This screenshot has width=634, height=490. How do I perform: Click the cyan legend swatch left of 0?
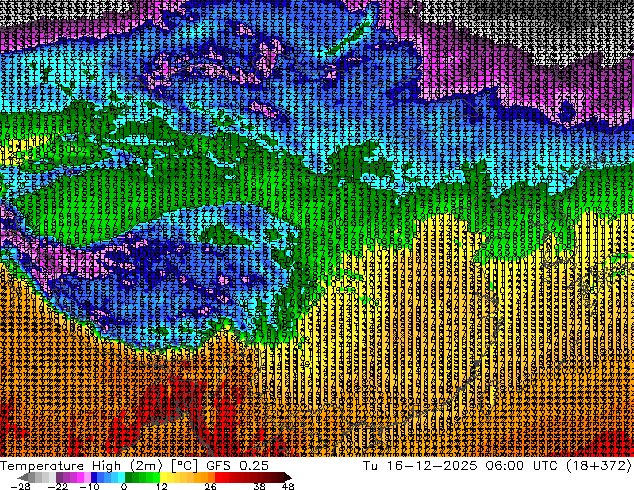[x=121, y=477]
